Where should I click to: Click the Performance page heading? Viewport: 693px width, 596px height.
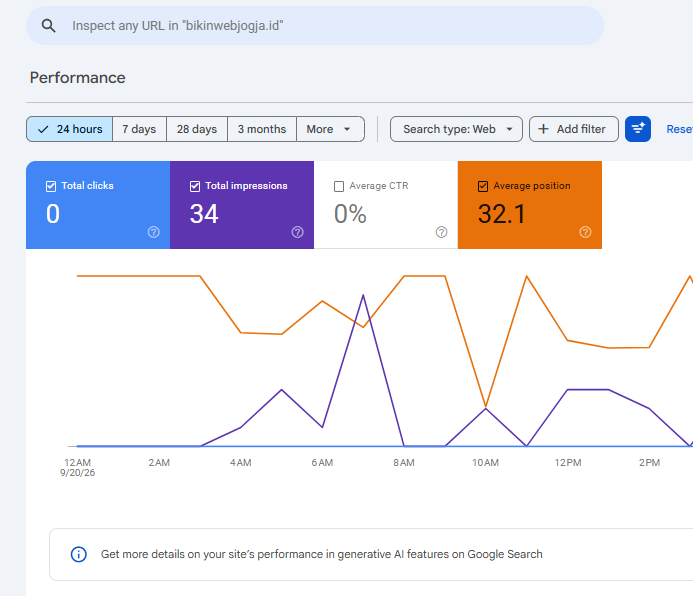click(x=77, y=78)
